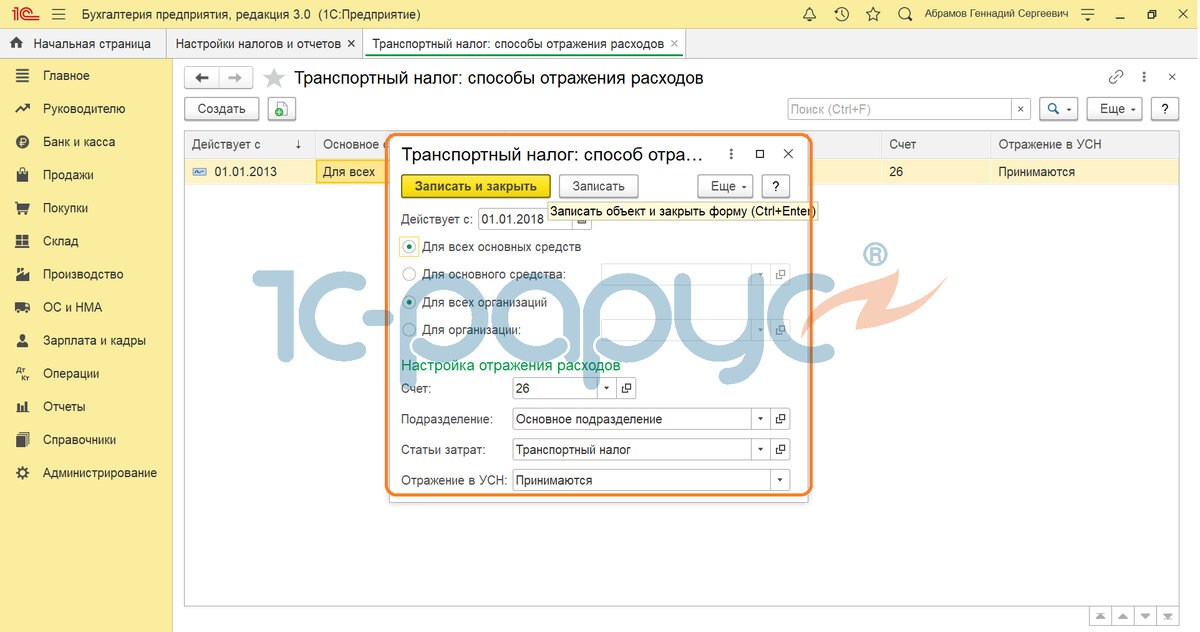Switch to Начальная страница tab
The width and height of the screenshot is (1200, 632).
(82, 44)
